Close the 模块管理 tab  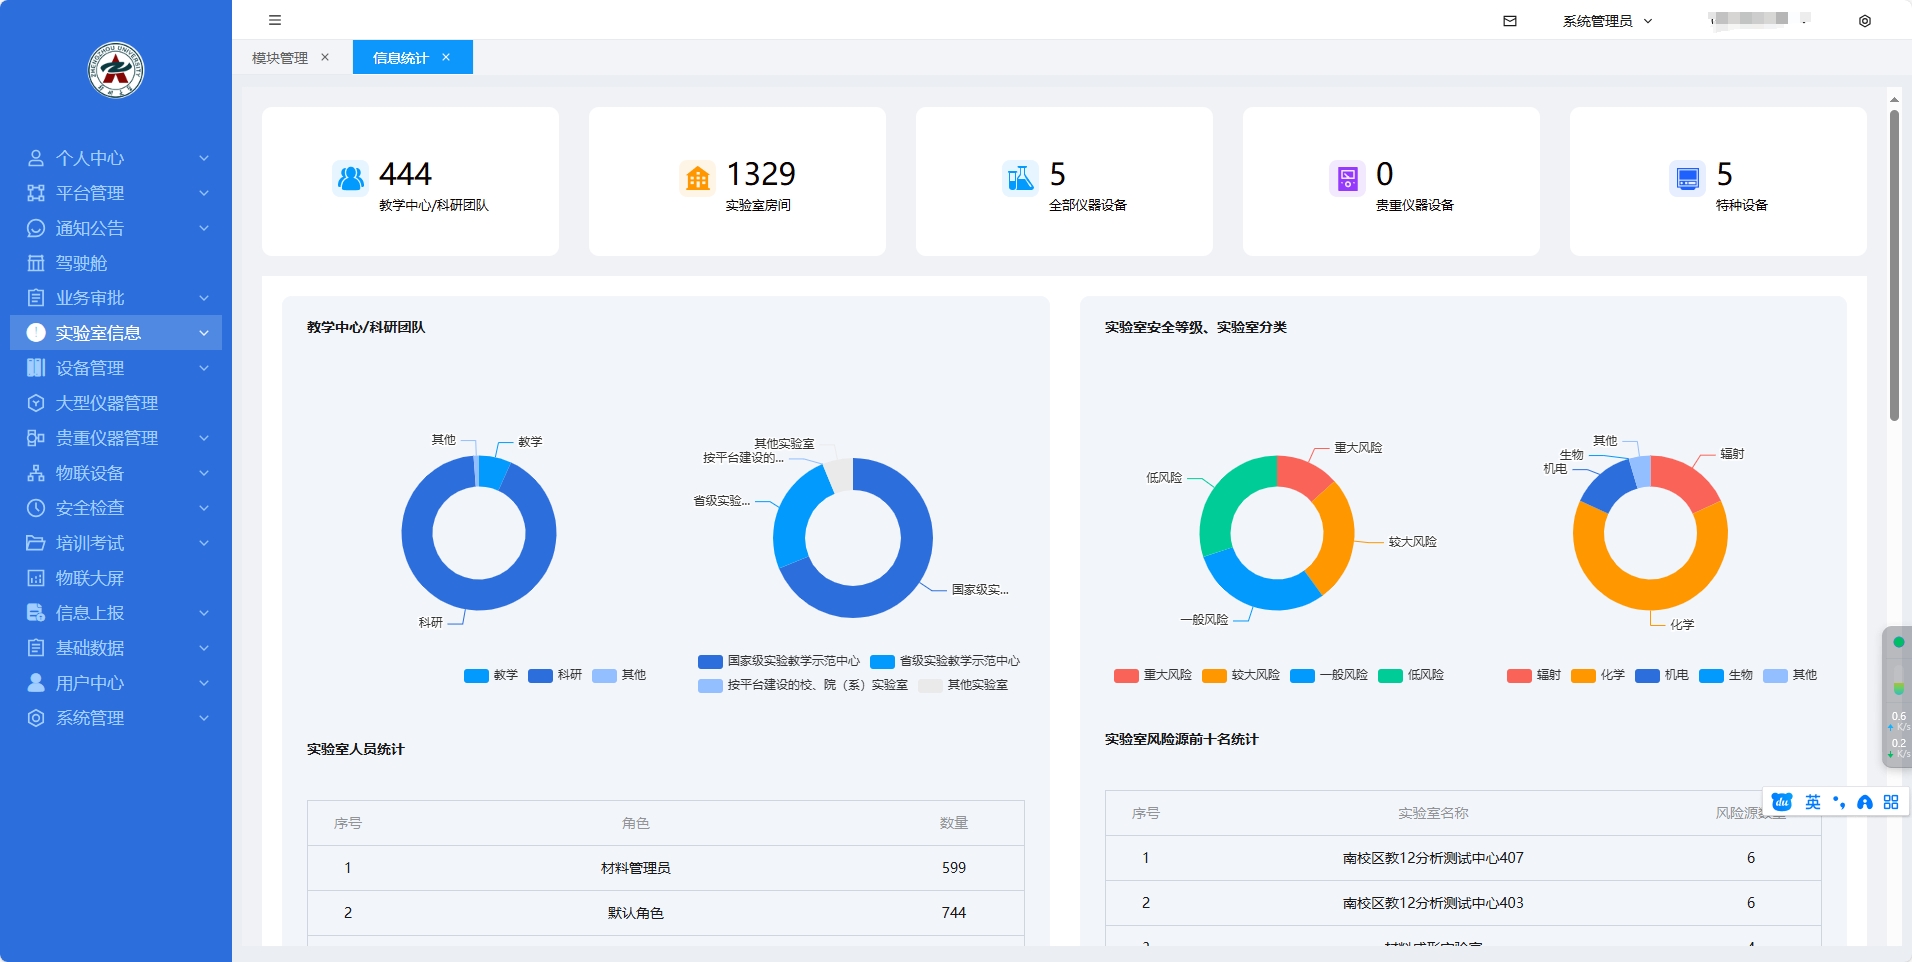[325, 58]
